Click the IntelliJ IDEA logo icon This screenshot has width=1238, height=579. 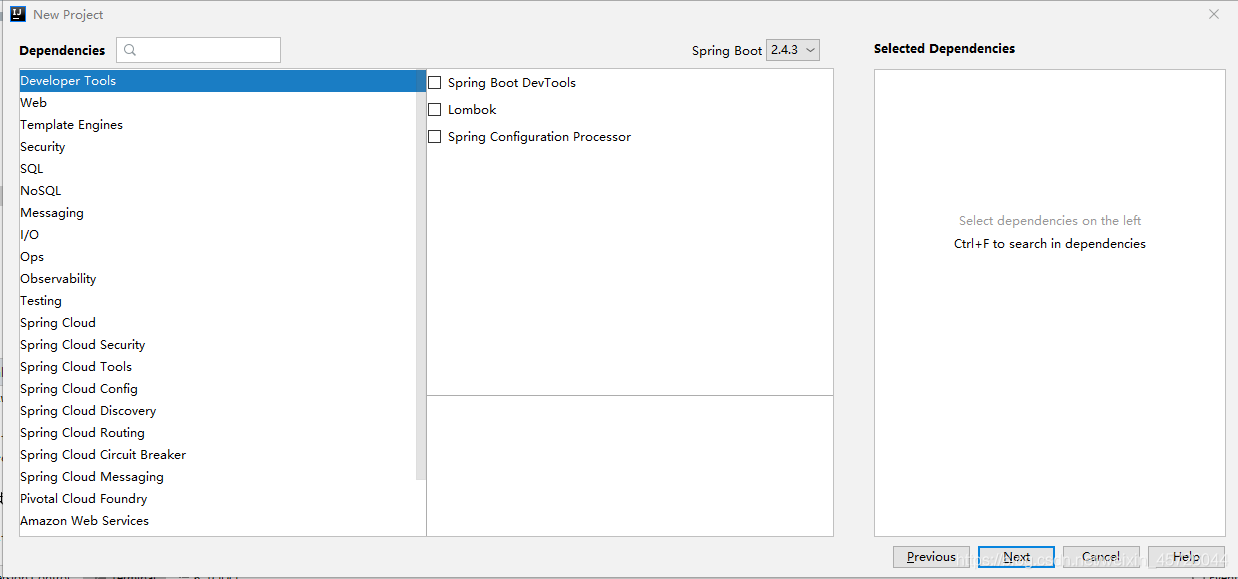17,14
